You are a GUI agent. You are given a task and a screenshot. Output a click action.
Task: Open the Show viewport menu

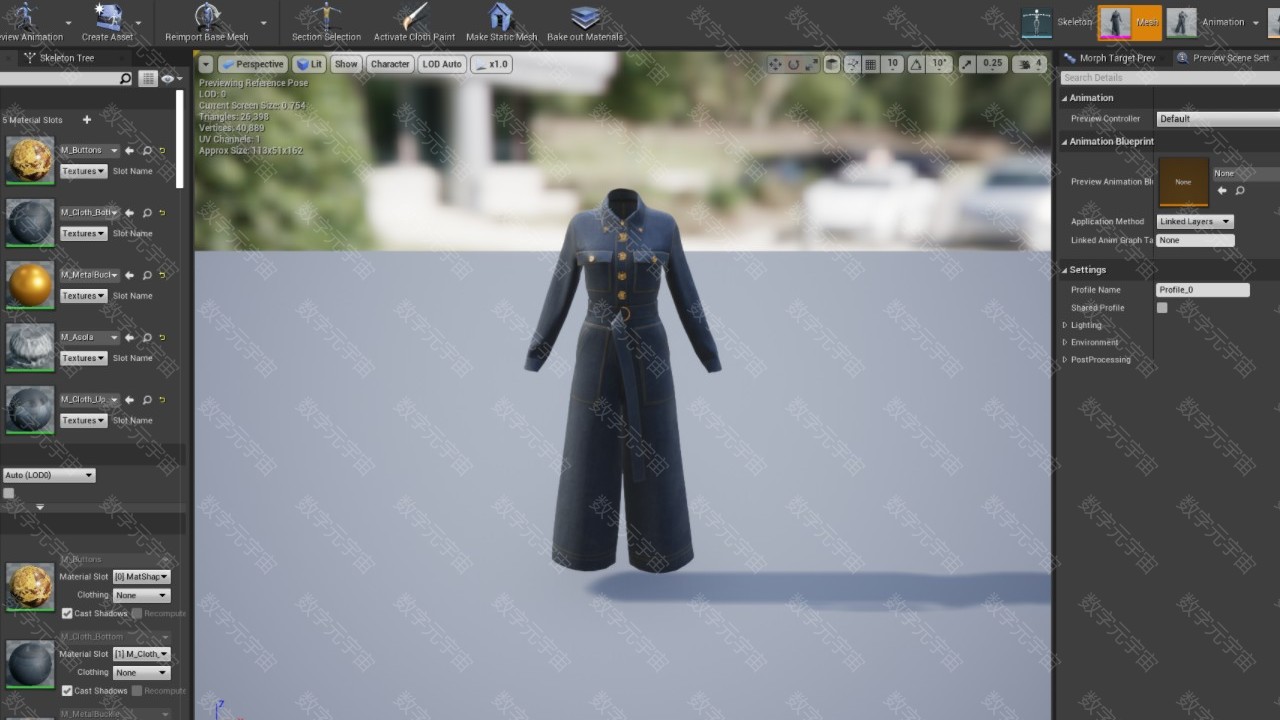click(346, 64)
